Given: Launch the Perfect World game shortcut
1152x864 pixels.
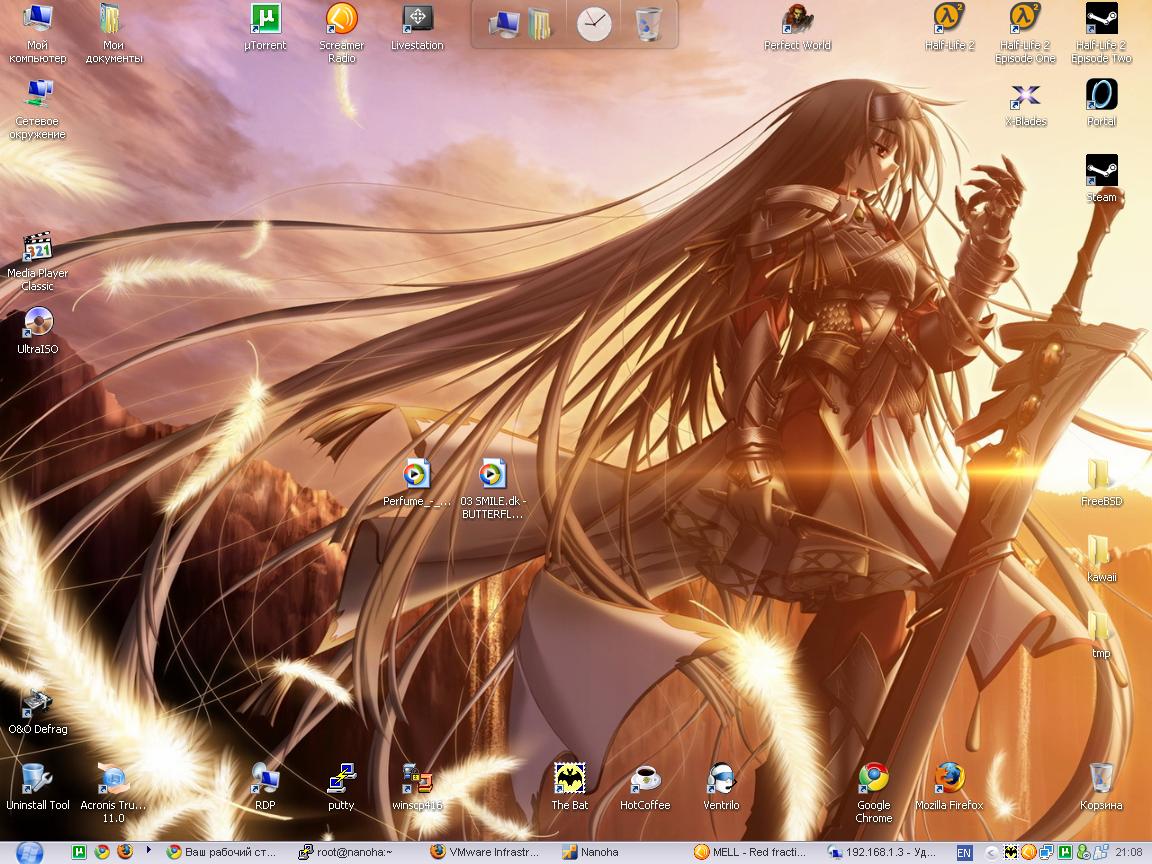Looking at the screenshot, I should coord(797,27).
